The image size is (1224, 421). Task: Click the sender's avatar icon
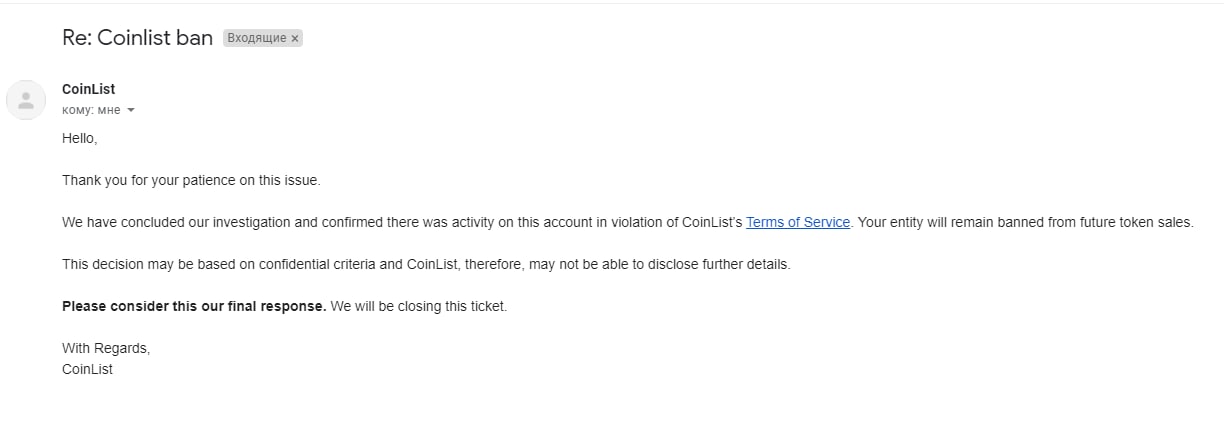click(26, 100)
